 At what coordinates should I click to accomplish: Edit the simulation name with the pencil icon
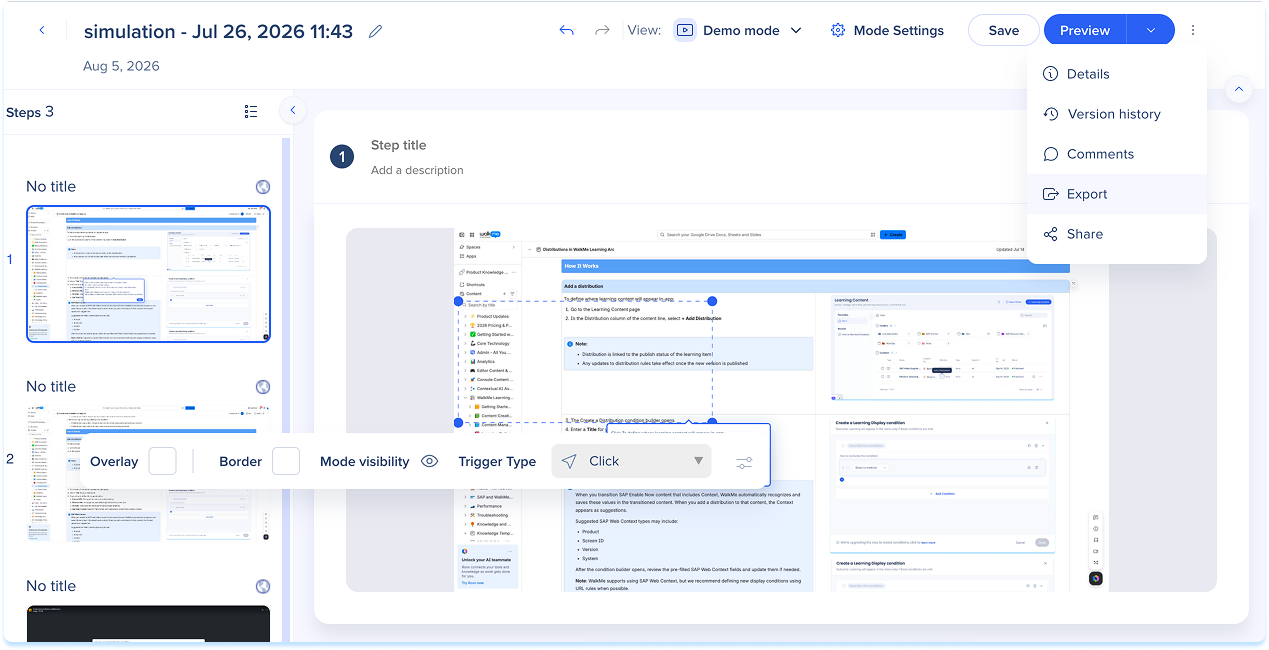pyautogui.click(x=375, y=31)
